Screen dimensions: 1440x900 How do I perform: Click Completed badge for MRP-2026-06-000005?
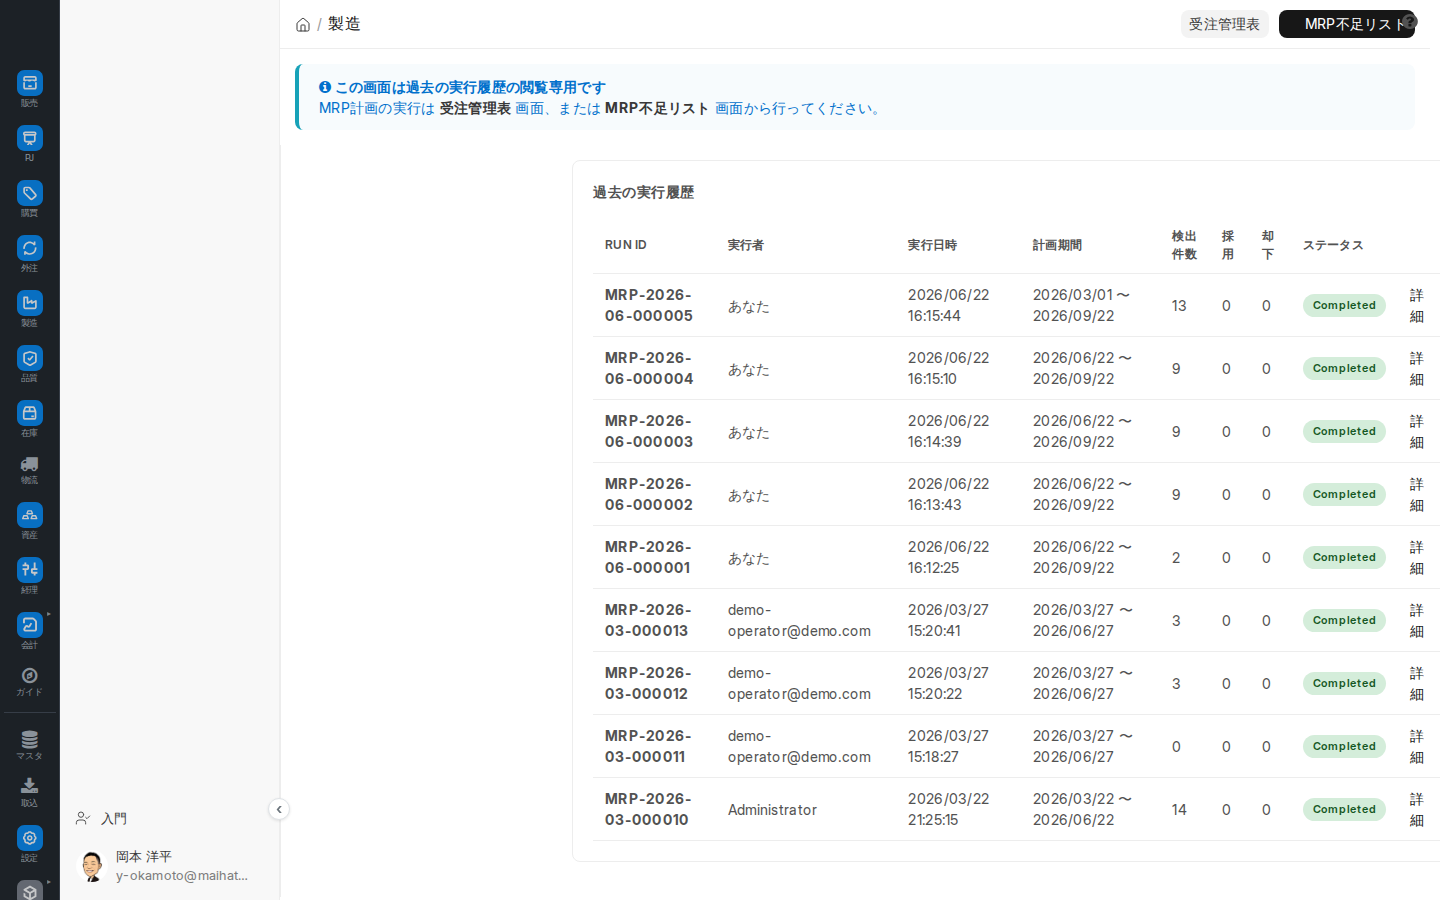1344,305
